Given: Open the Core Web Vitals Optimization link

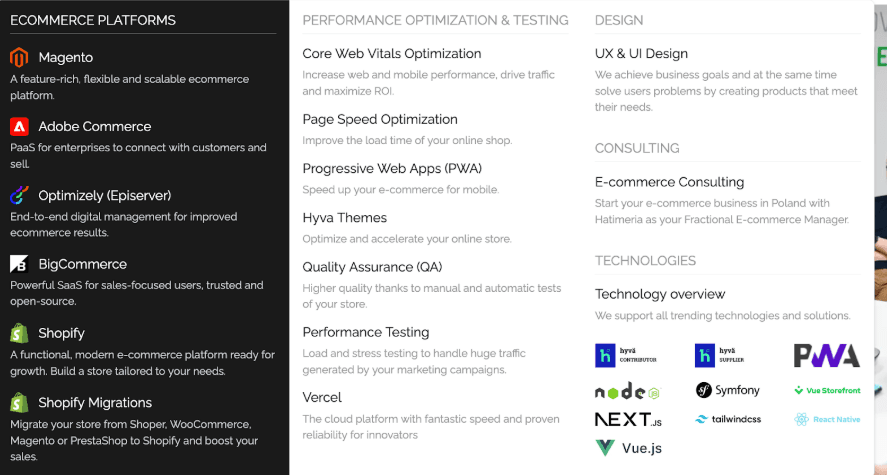Looking at the screenshot, I should [x=392, y=54].
